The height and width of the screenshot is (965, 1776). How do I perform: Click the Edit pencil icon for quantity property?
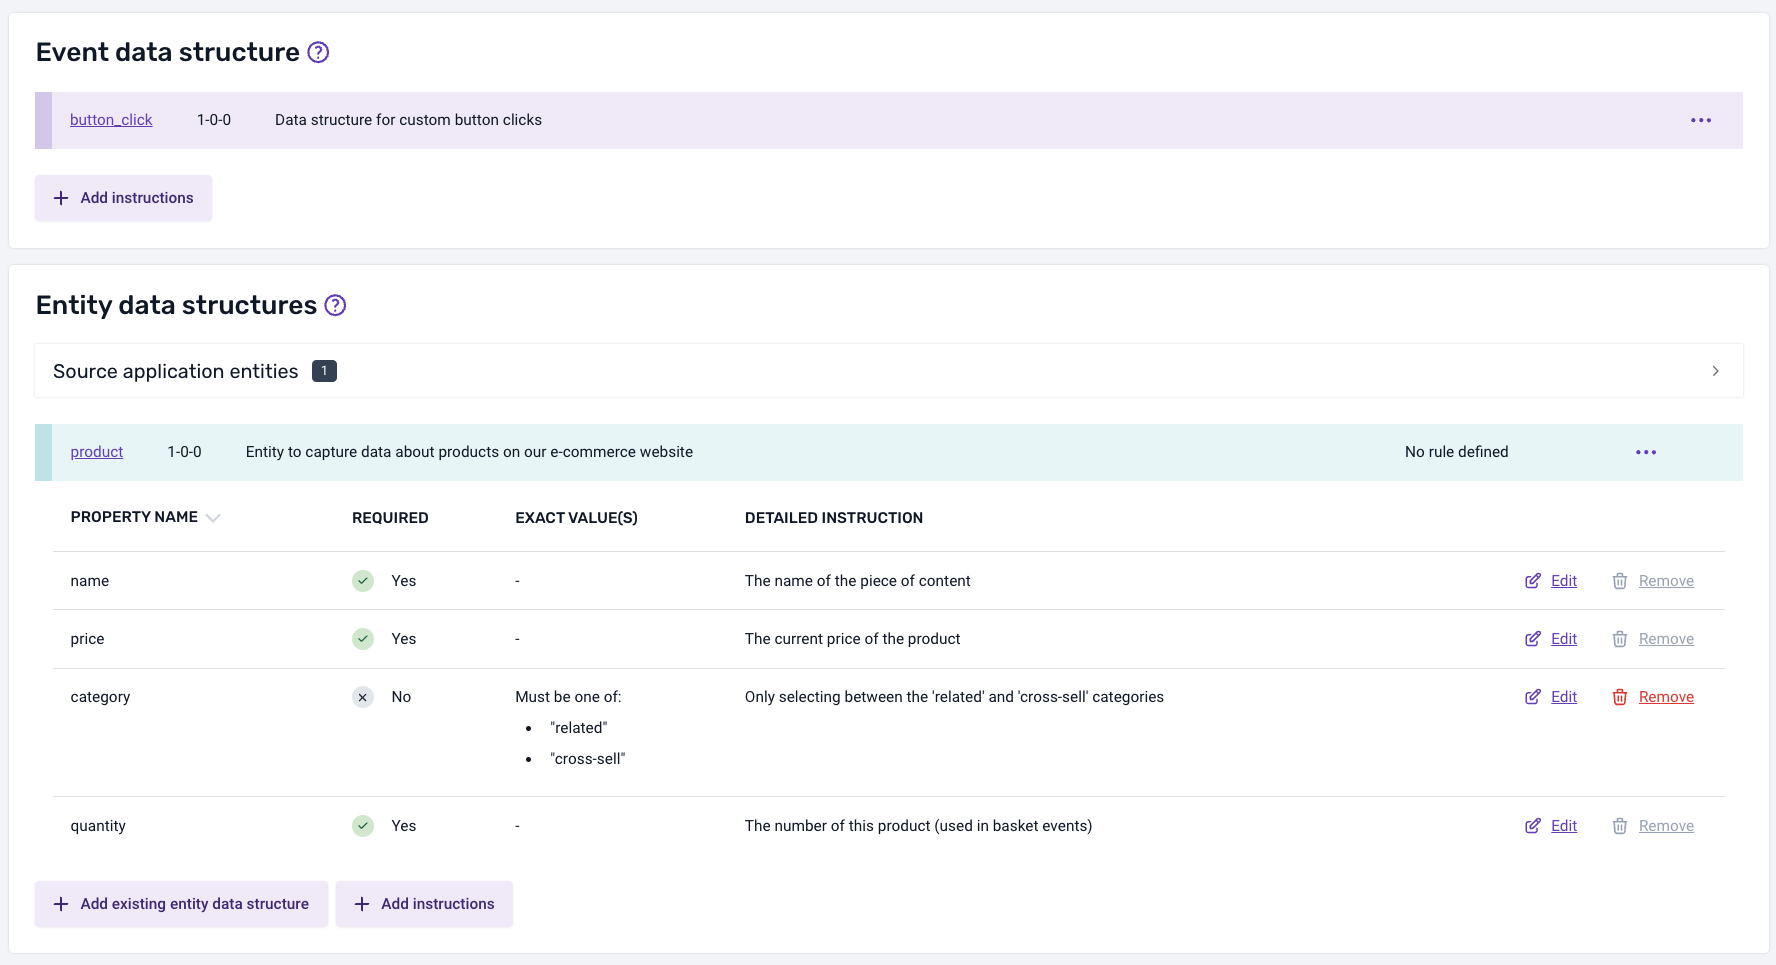coord(1533,826)
